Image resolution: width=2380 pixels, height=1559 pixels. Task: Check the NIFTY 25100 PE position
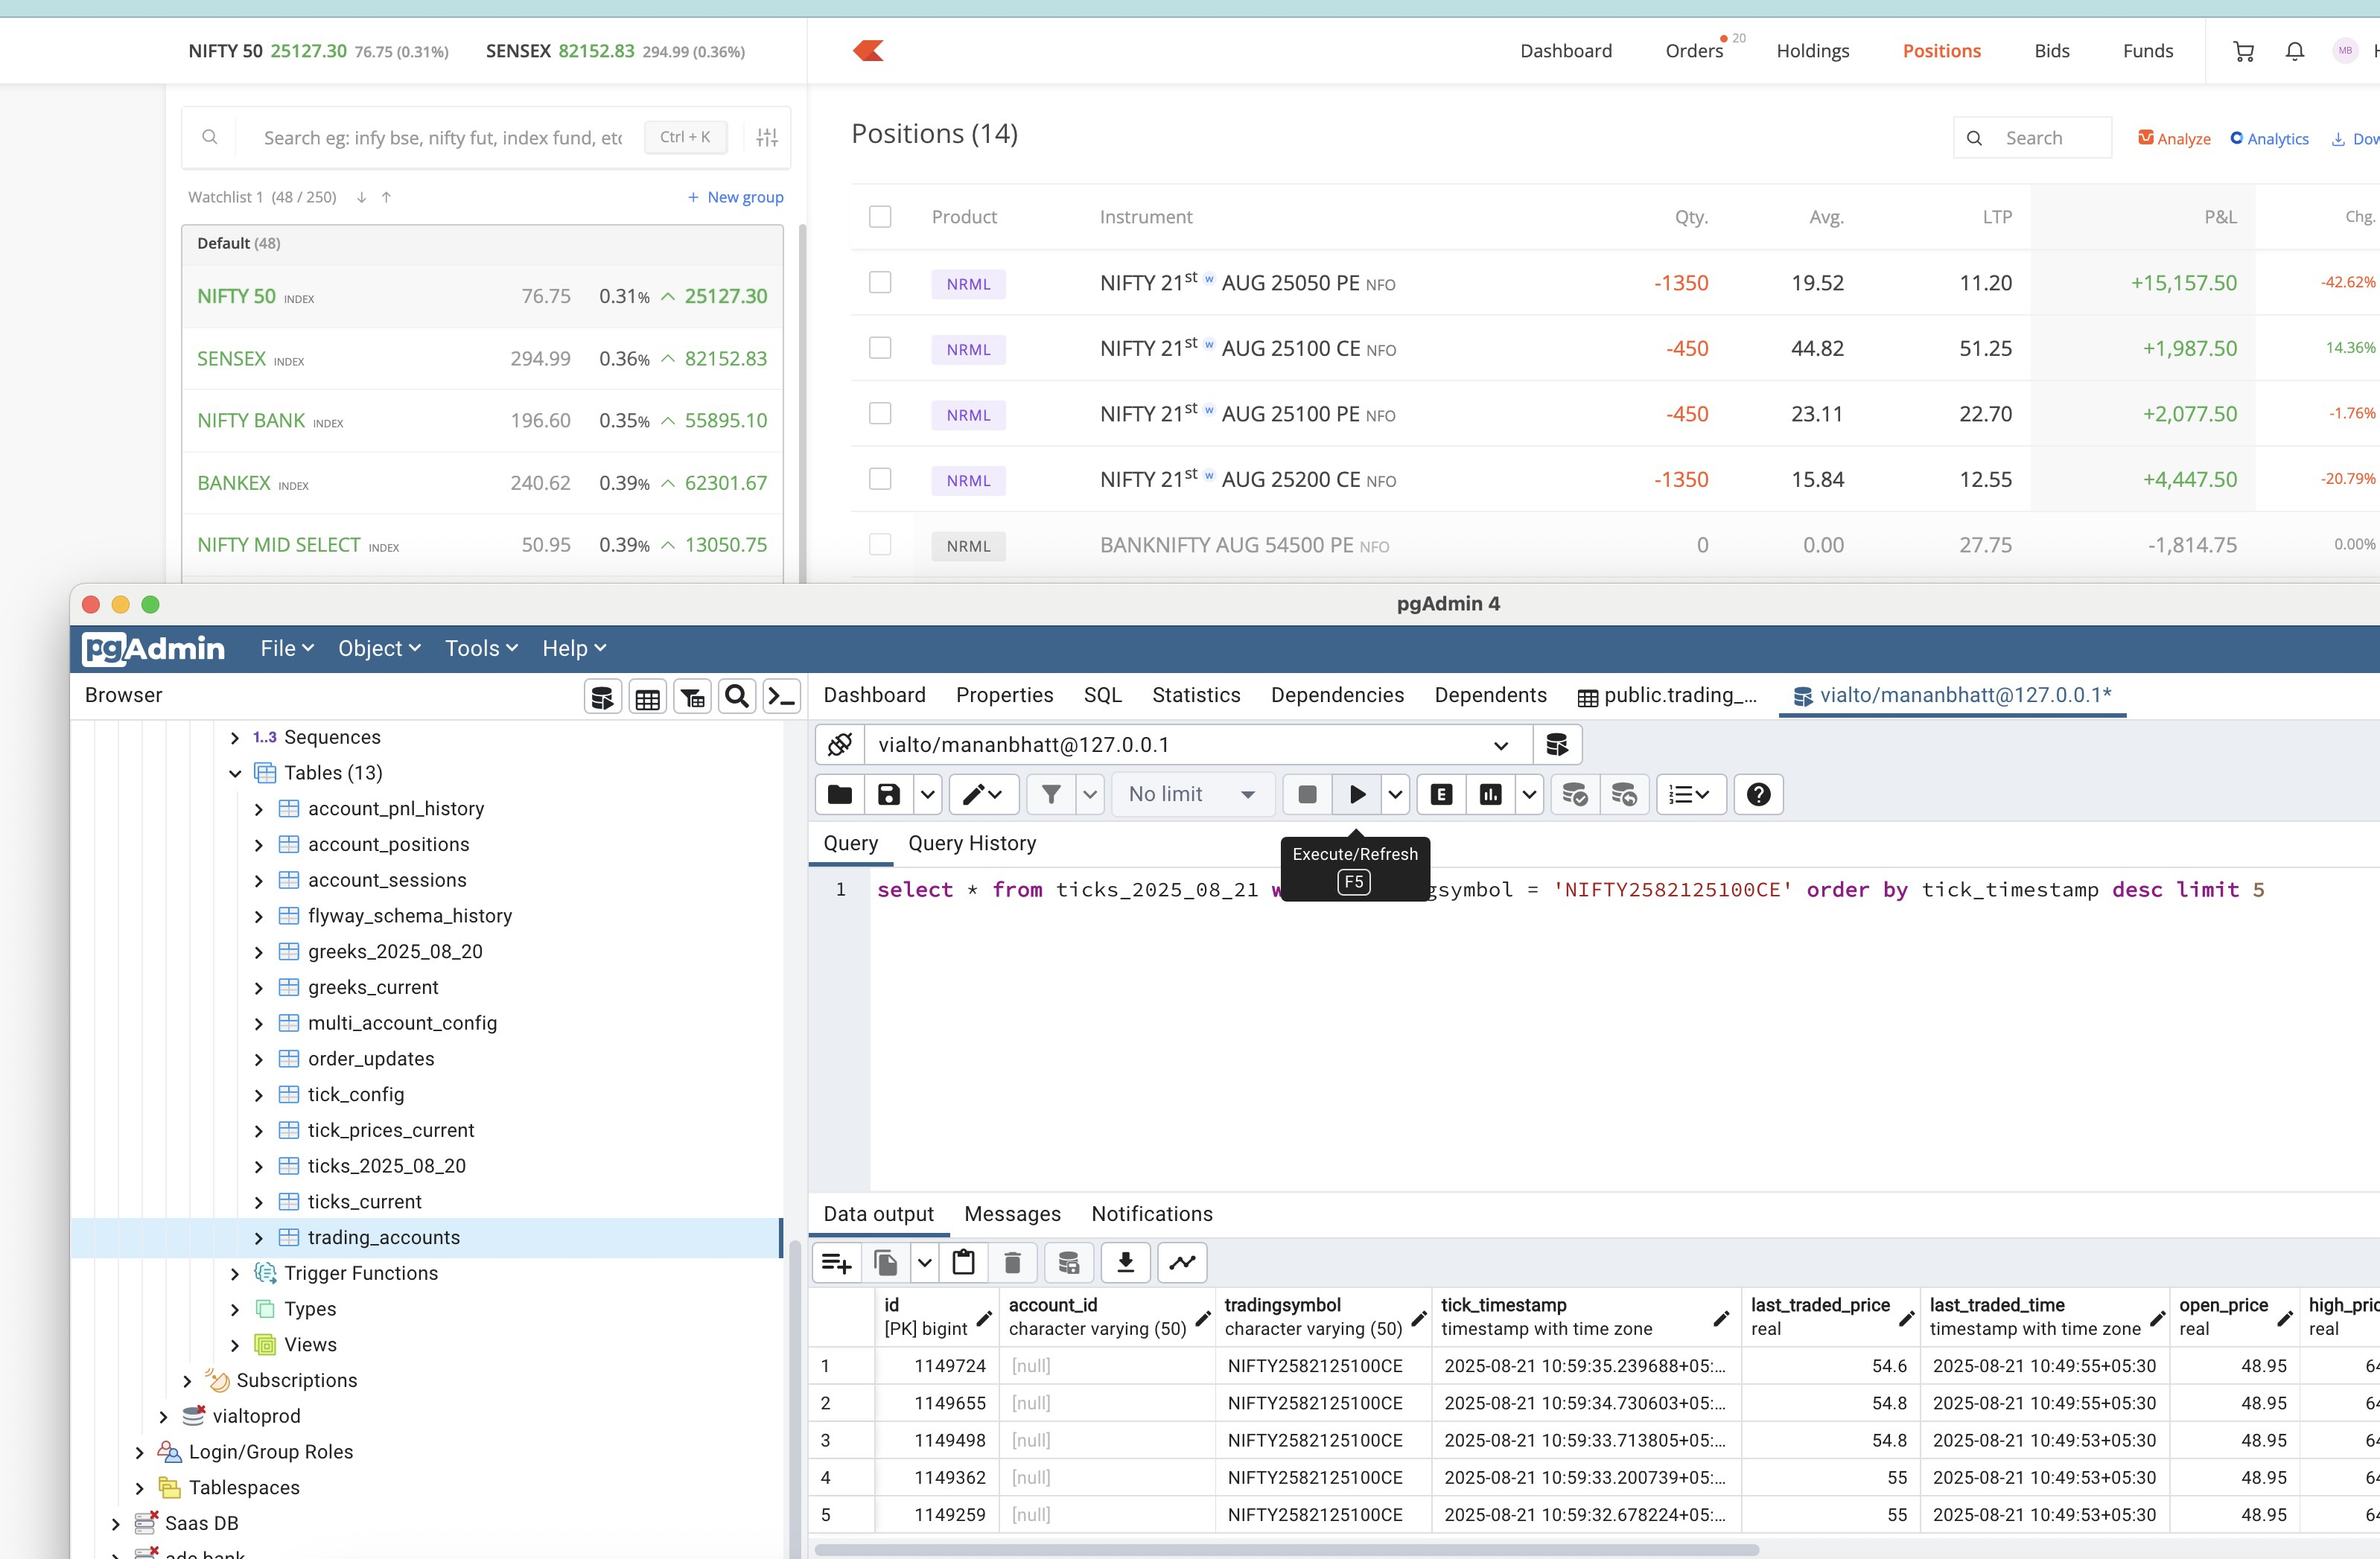pos(880,414)
